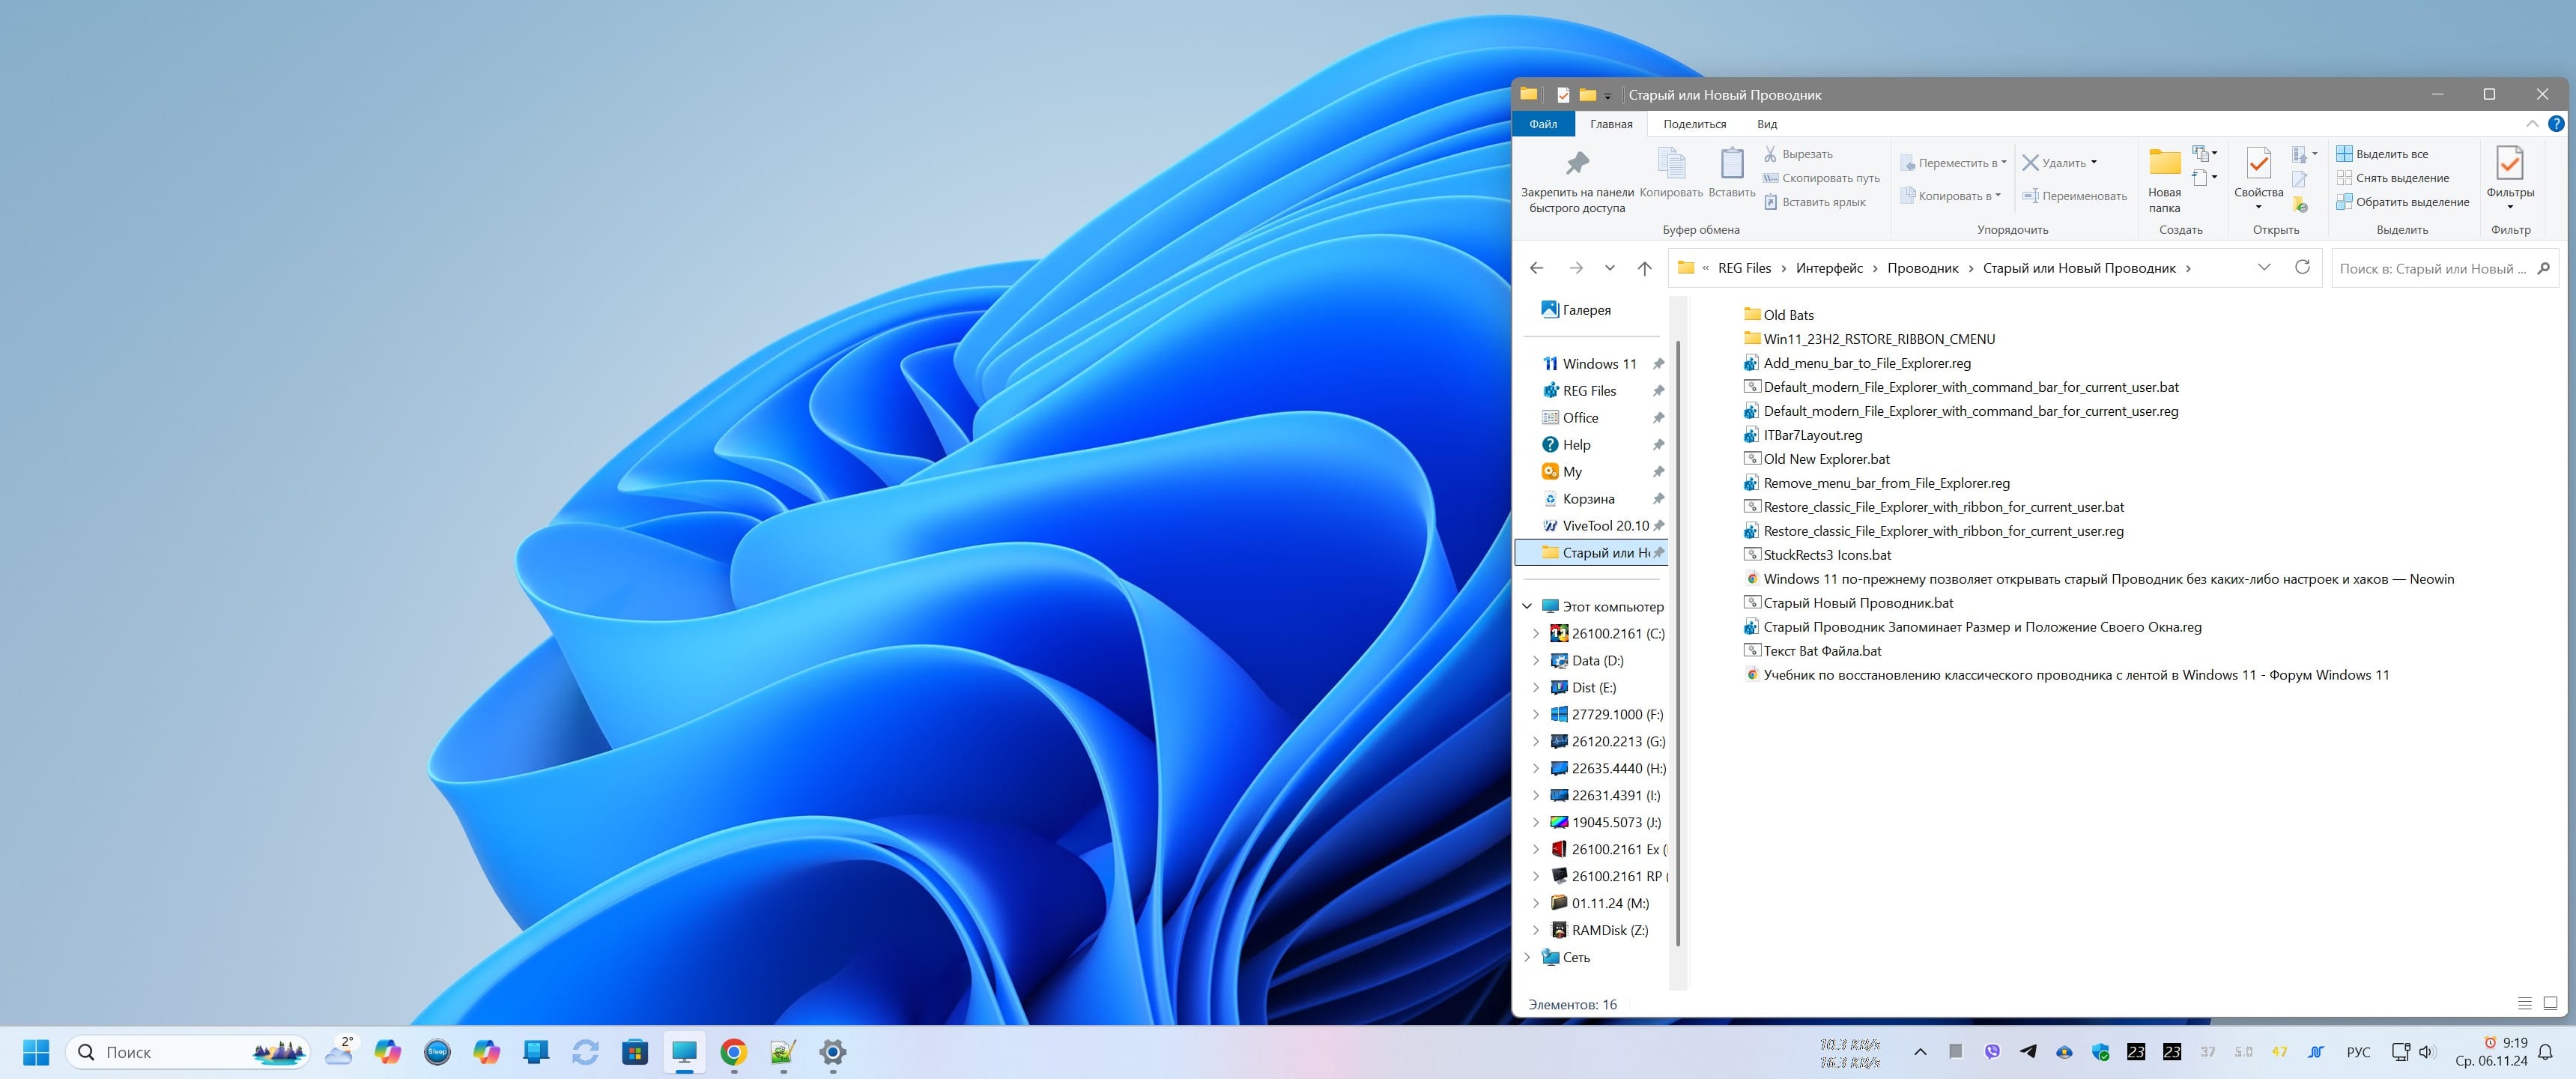This screenshot has height=1079, width=2576.
Task: Click Выделить все
Action: coord(2382,154)
